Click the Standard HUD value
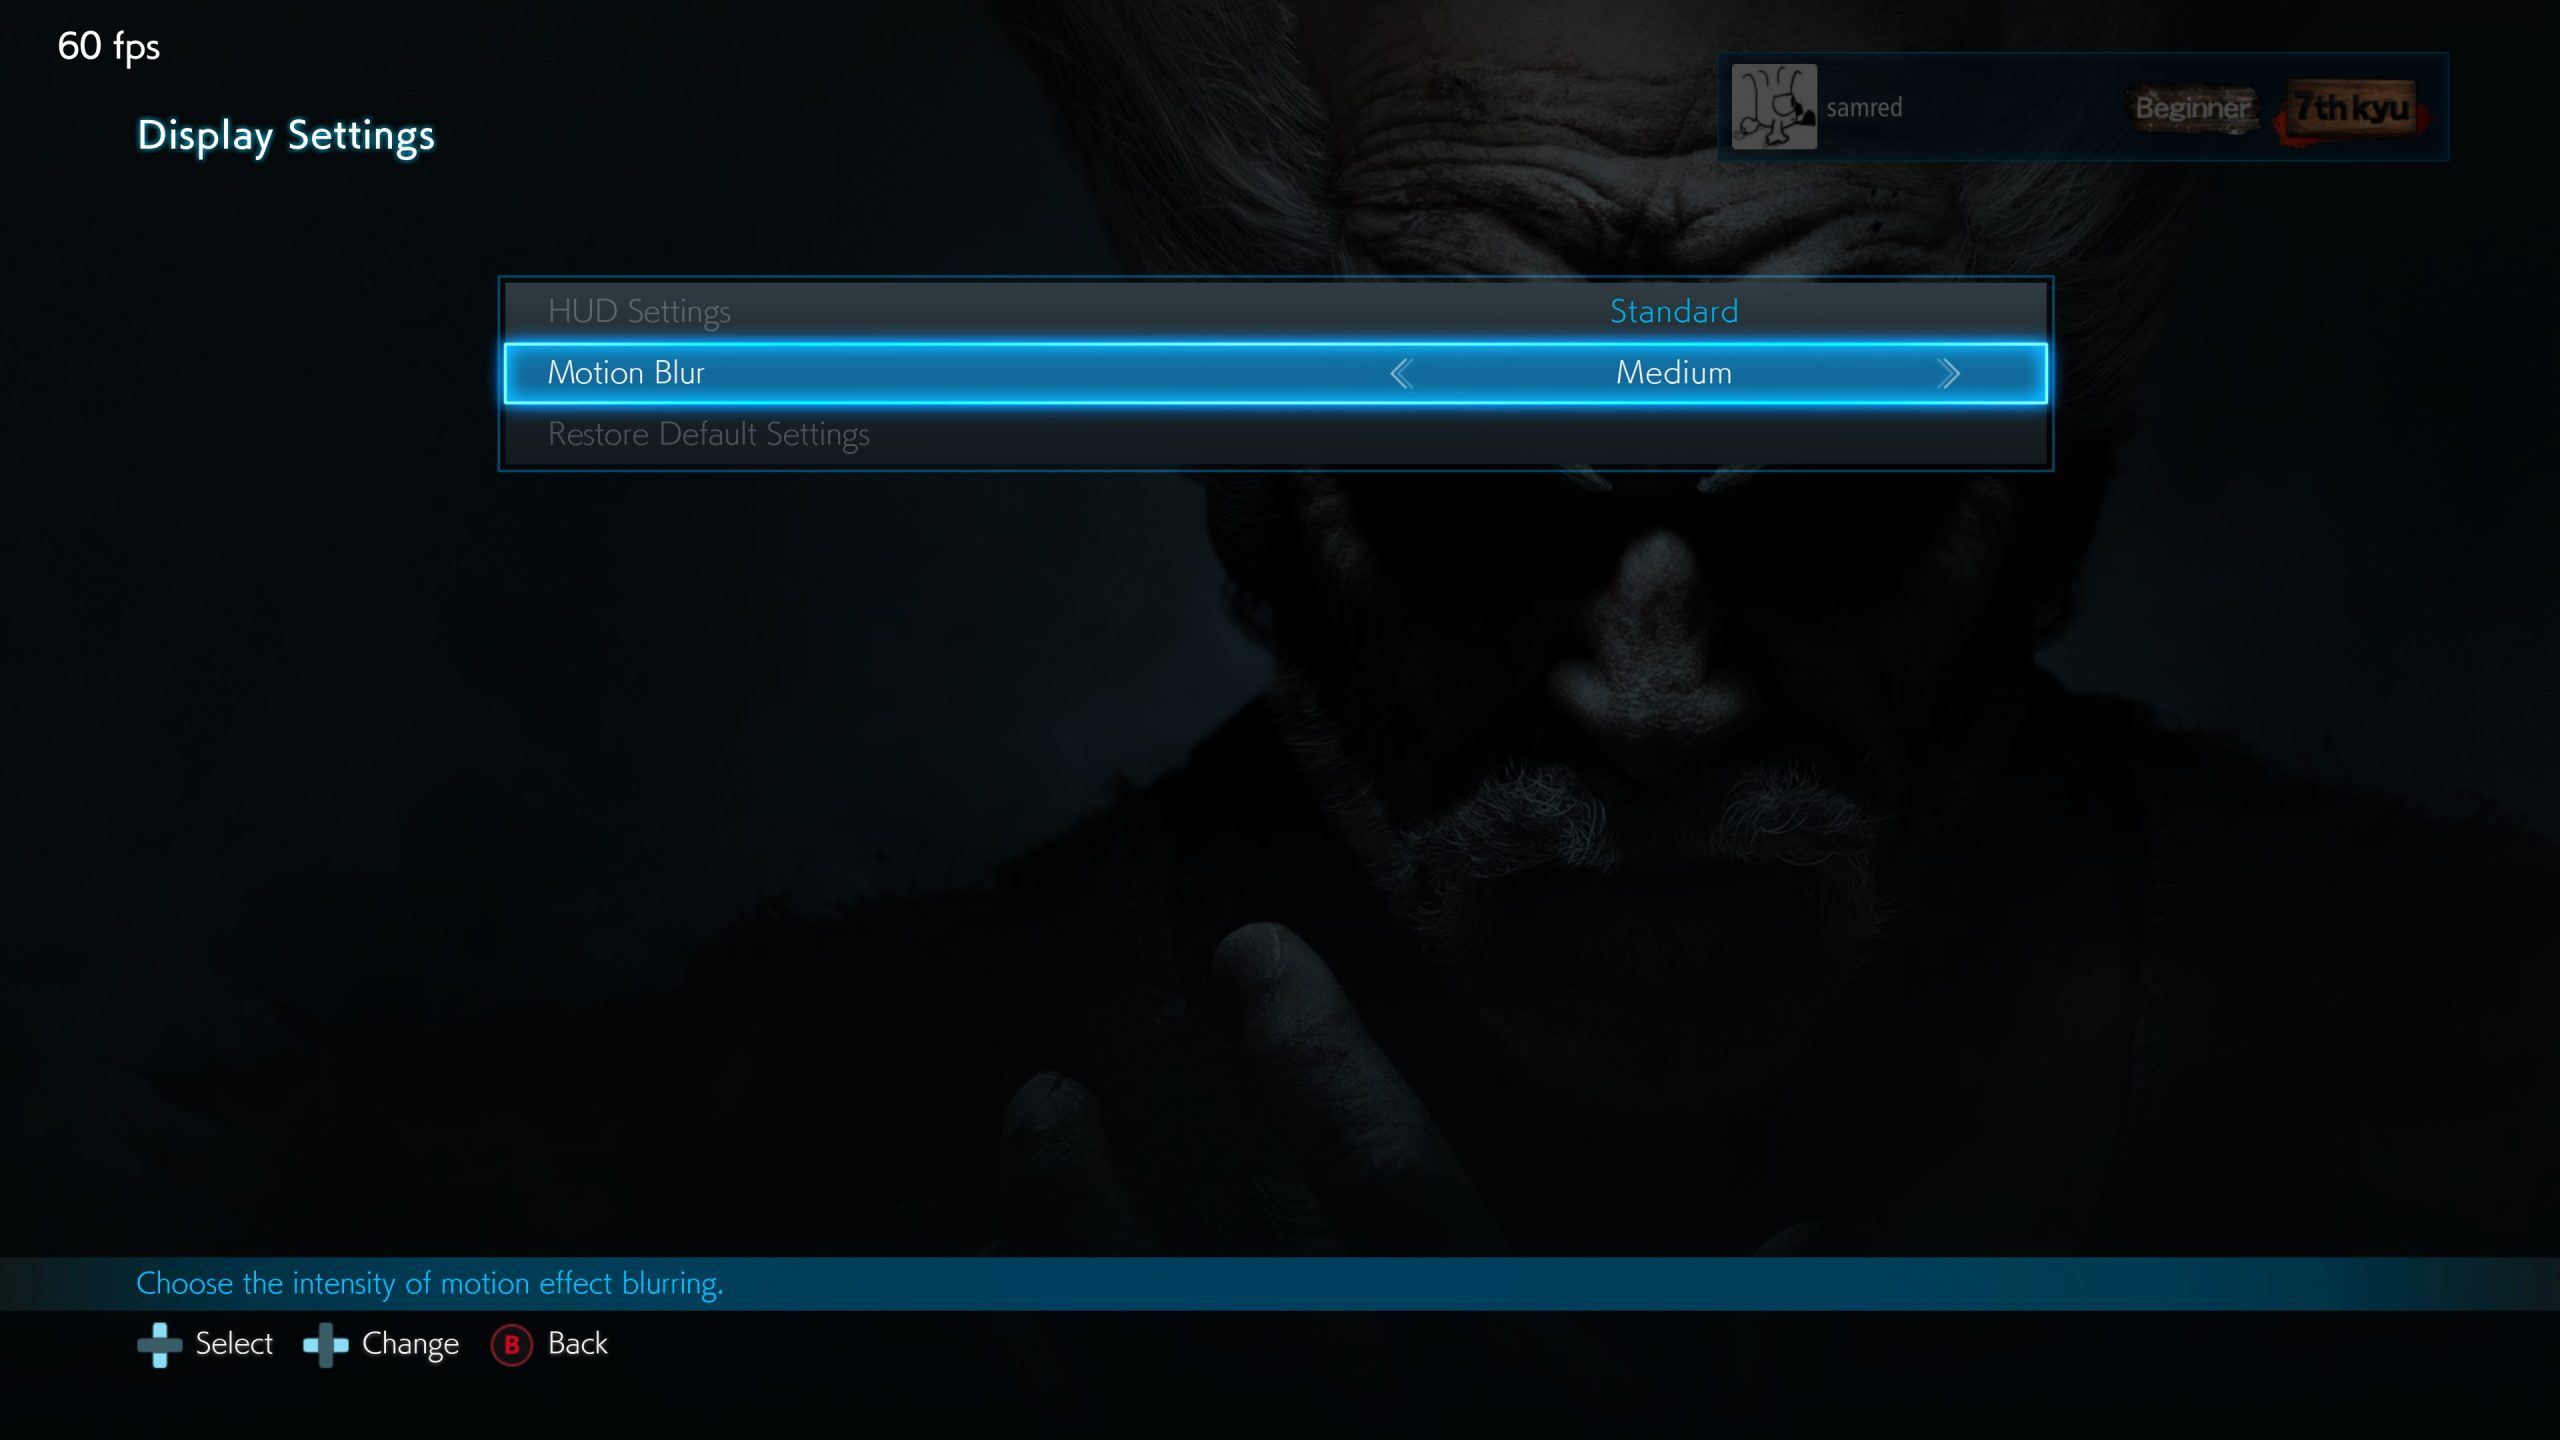 click(x=1673, y=311)
